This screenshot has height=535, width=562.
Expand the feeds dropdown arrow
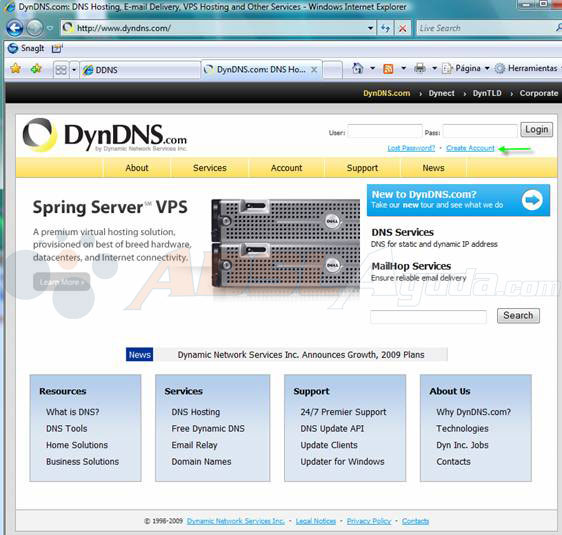click(x=404, y=68)
